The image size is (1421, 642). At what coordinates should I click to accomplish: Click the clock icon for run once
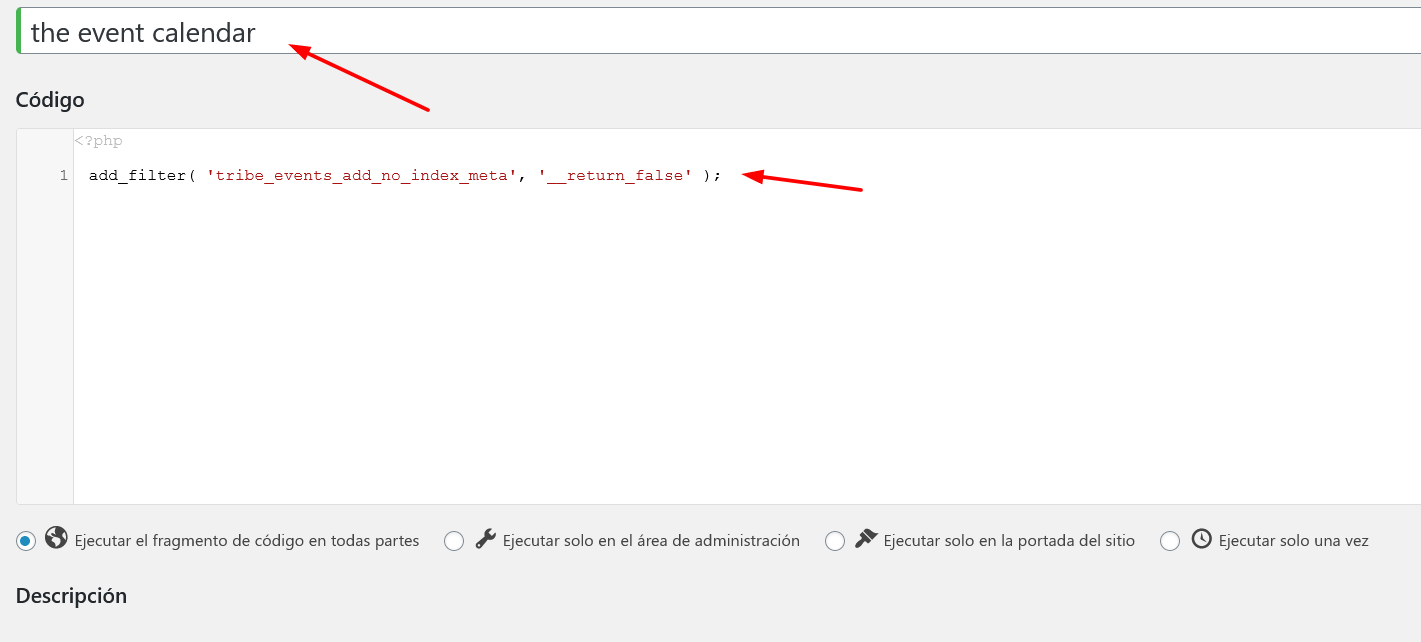tap(1201, 539)
